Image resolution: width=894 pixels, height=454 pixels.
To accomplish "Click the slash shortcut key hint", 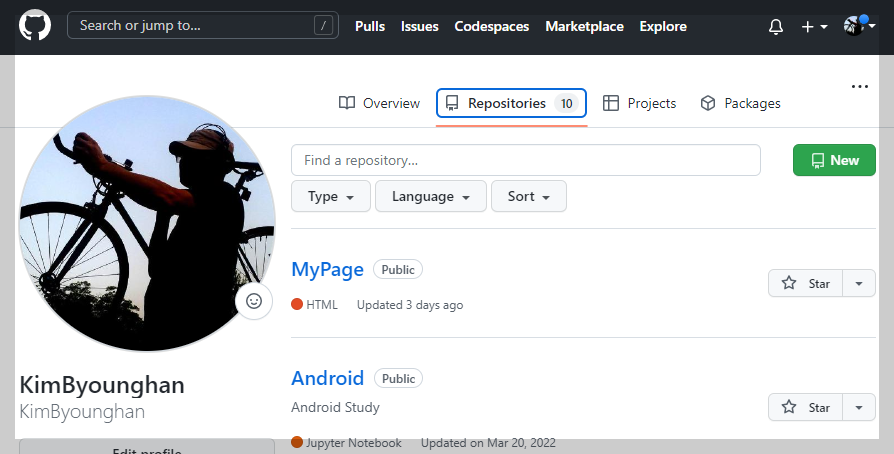I will coord(323,26).
